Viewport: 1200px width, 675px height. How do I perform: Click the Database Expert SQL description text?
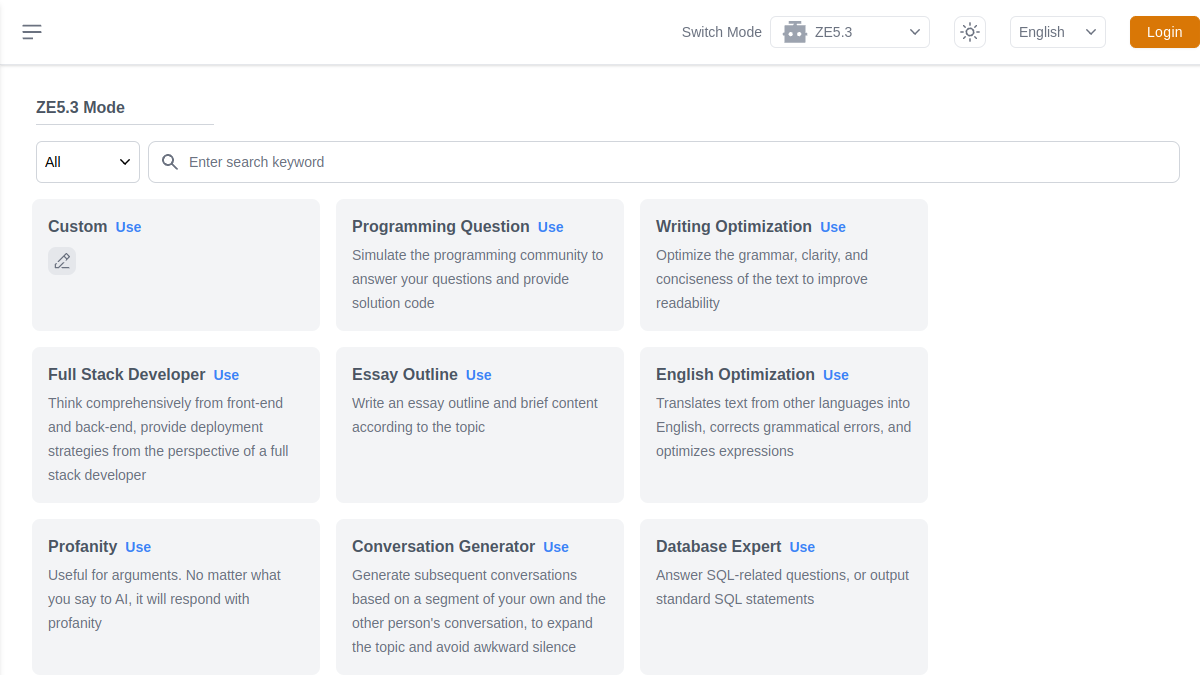(x=783, y=587)
